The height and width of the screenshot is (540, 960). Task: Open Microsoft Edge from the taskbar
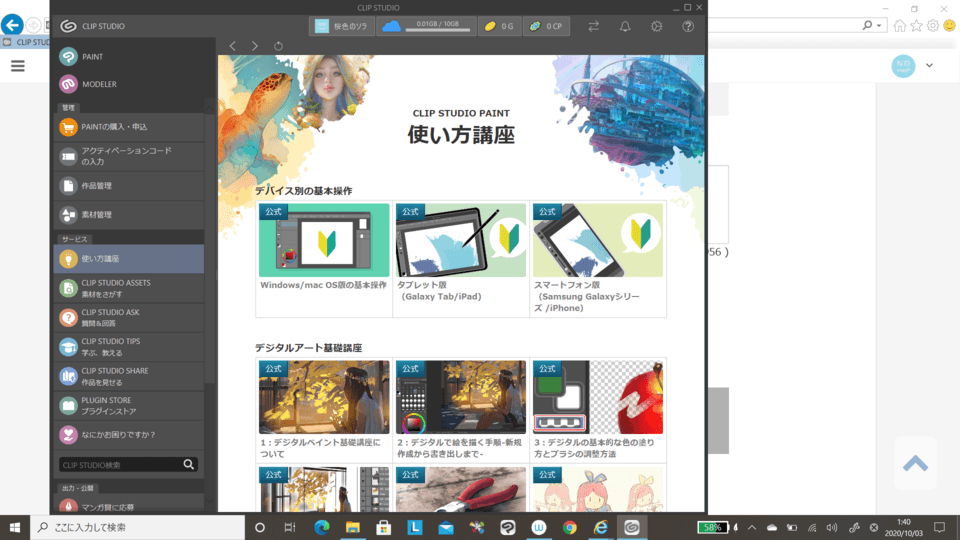point(321,527)
